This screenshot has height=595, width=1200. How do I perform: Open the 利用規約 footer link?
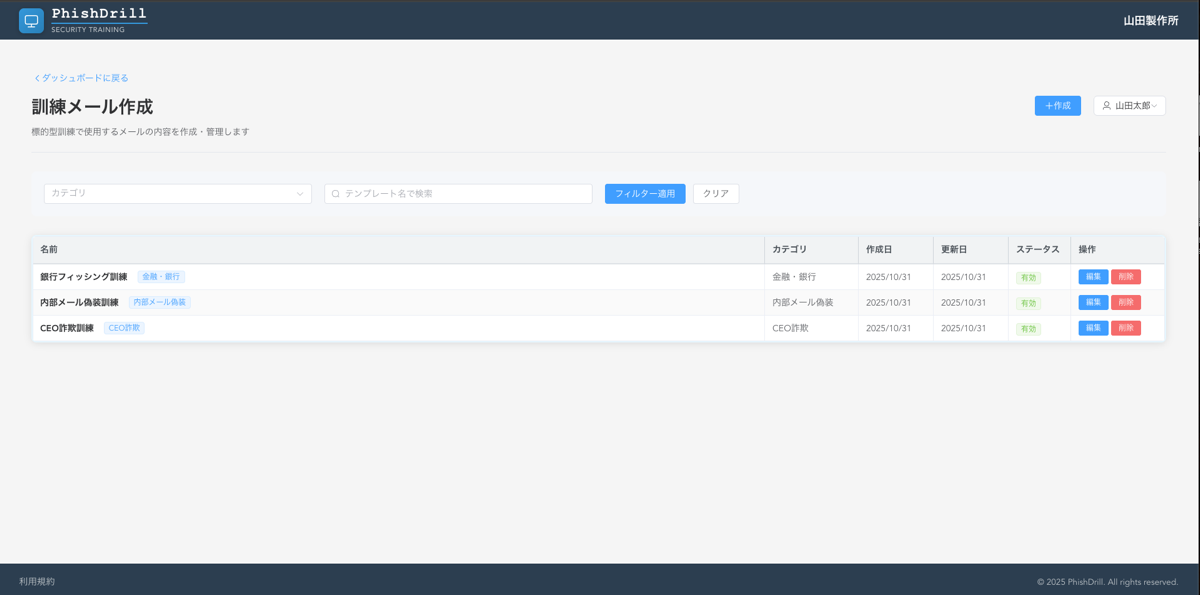tap(37, 582)
